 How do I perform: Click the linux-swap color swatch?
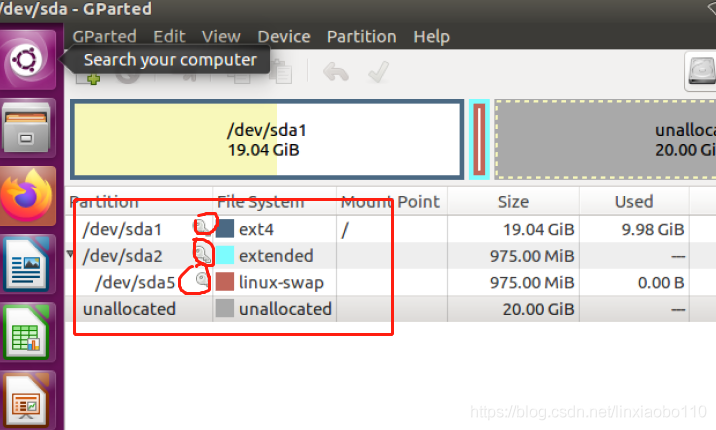pyautogui.click(x=226, y=282)
